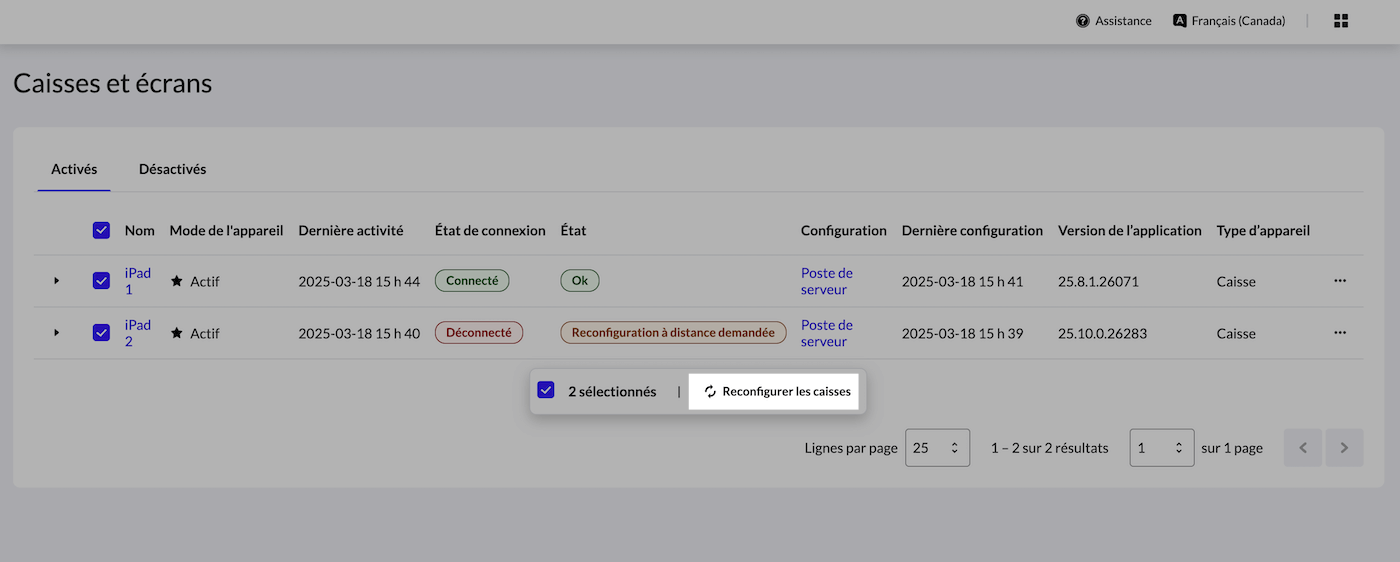Open the iPad 1 device link

tap(138, 281)
